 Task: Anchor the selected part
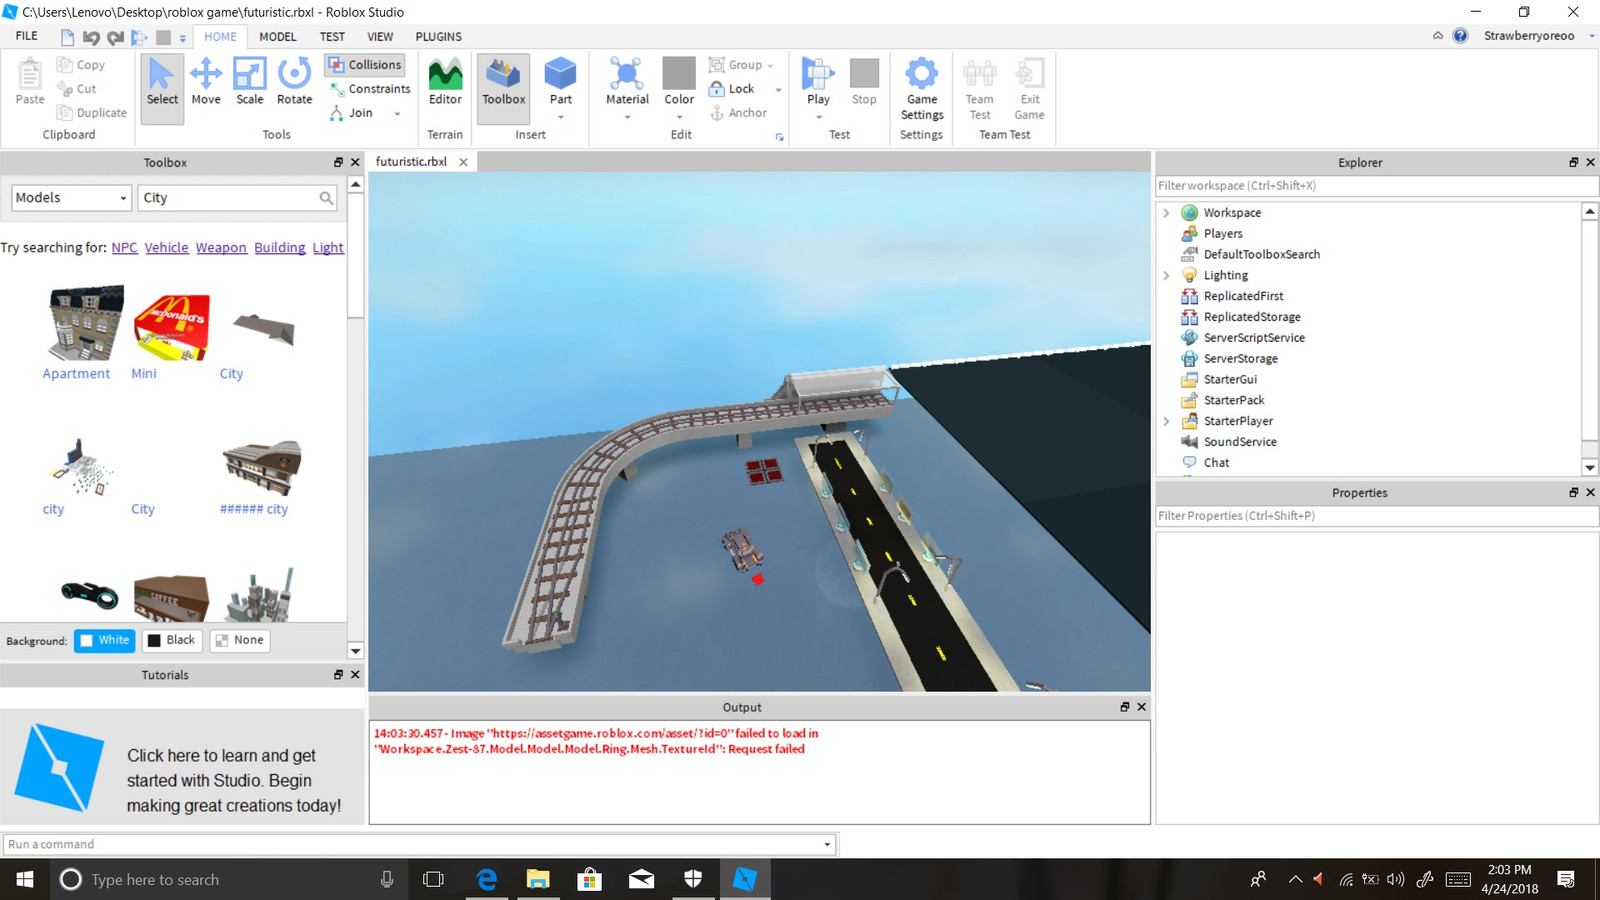coord(738,113)
